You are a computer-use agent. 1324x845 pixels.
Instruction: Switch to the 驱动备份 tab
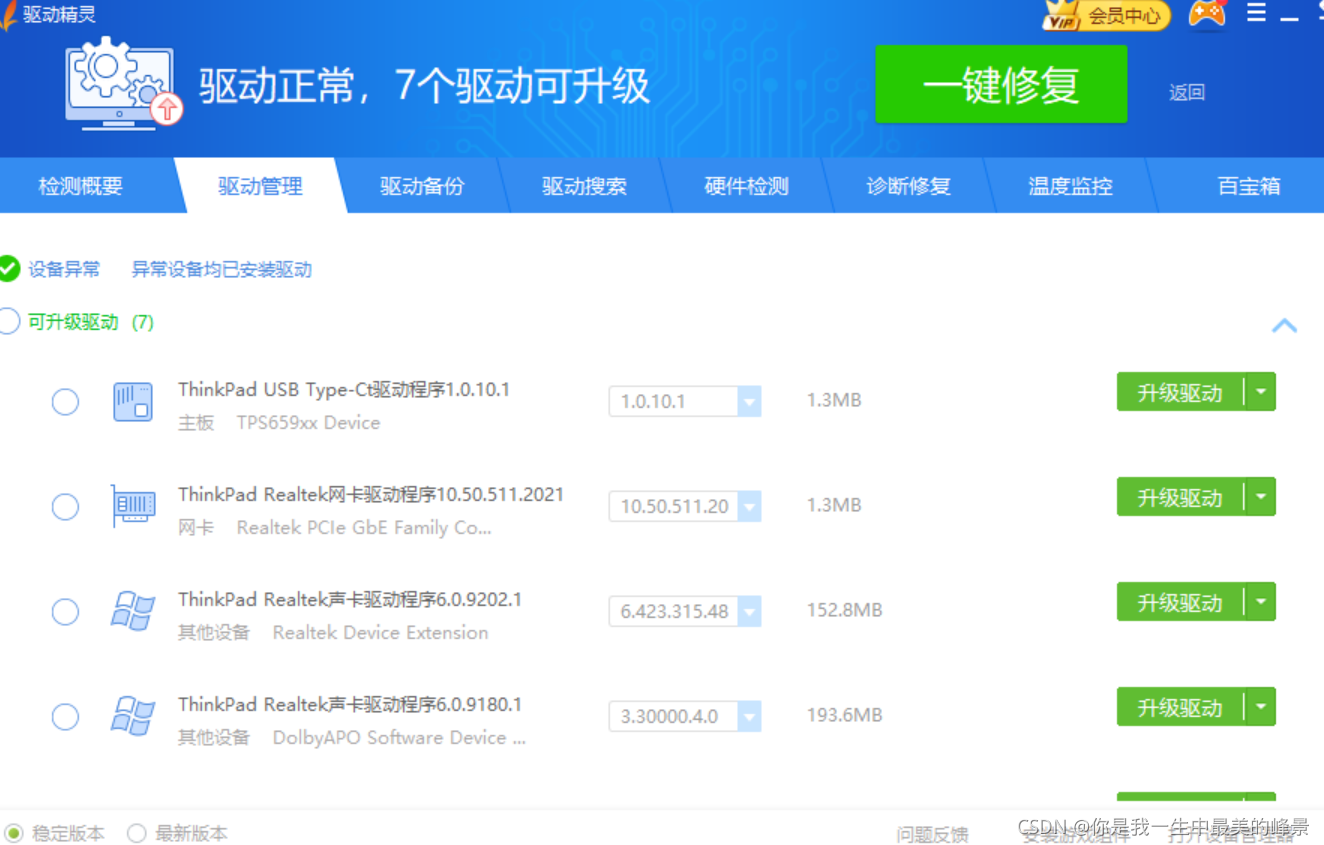(x=422, y=186)
